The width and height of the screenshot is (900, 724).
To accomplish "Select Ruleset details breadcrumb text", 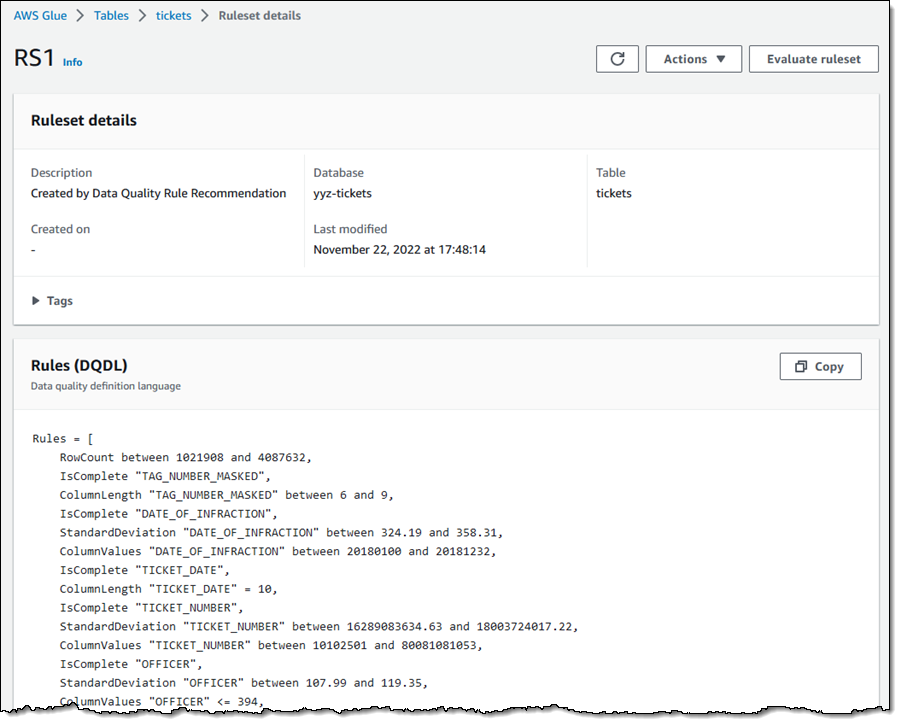I will click(259, 16).
